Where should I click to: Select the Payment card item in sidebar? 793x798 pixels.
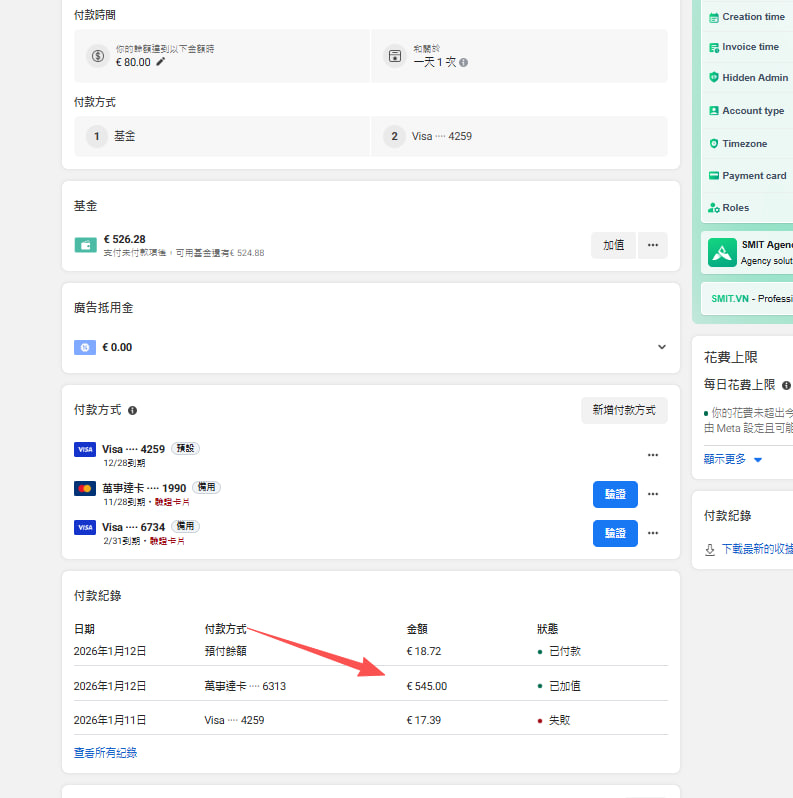tap(753, 176)
